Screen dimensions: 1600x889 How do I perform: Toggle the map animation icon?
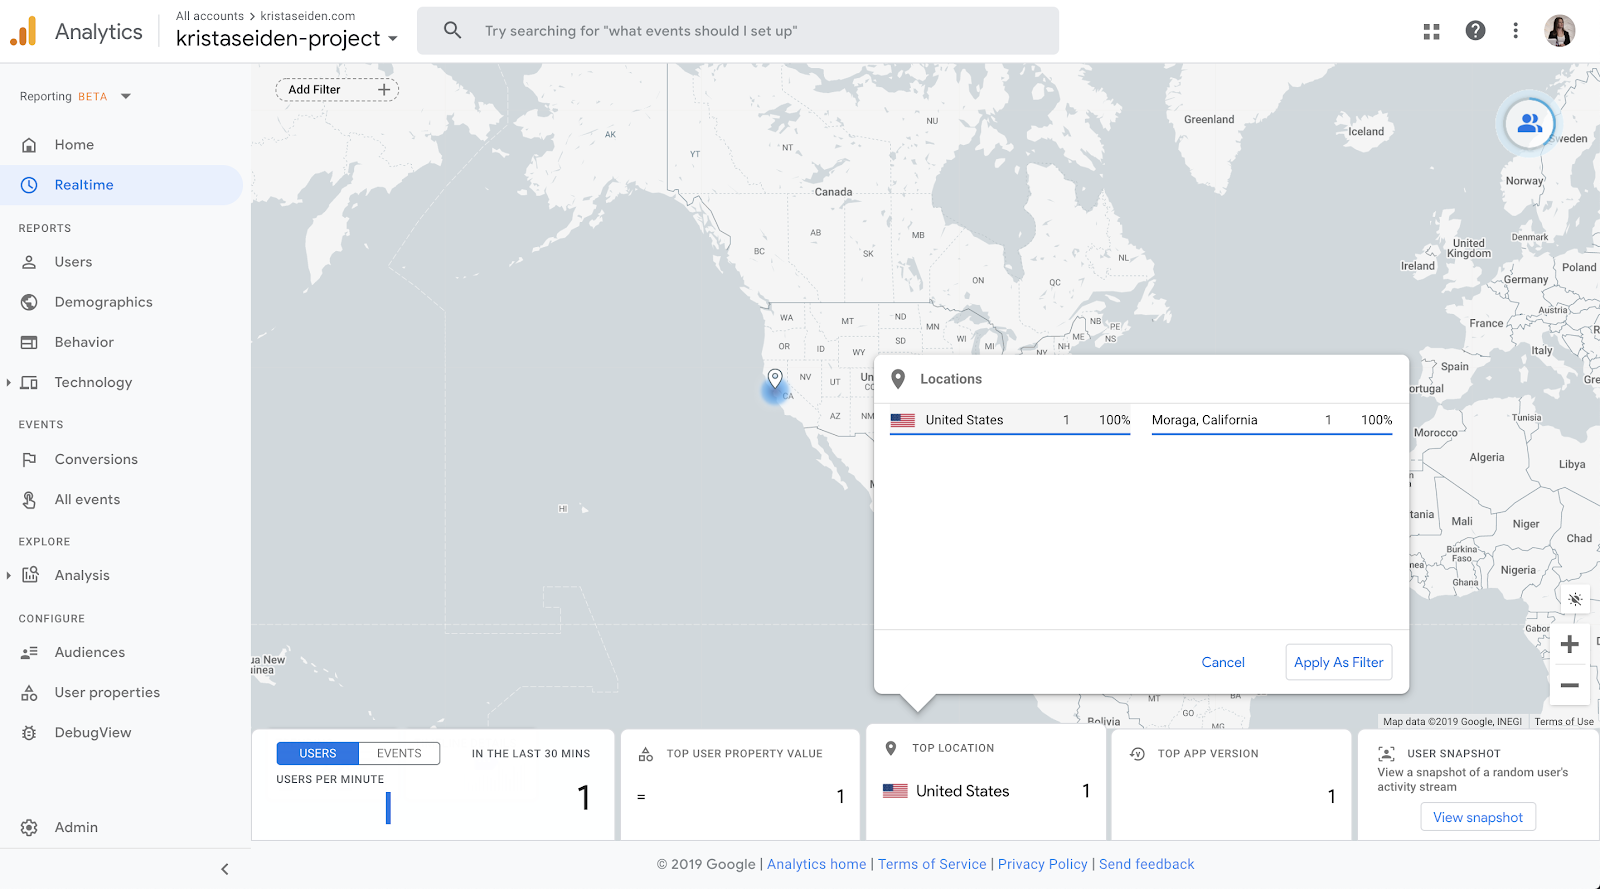1575,599
